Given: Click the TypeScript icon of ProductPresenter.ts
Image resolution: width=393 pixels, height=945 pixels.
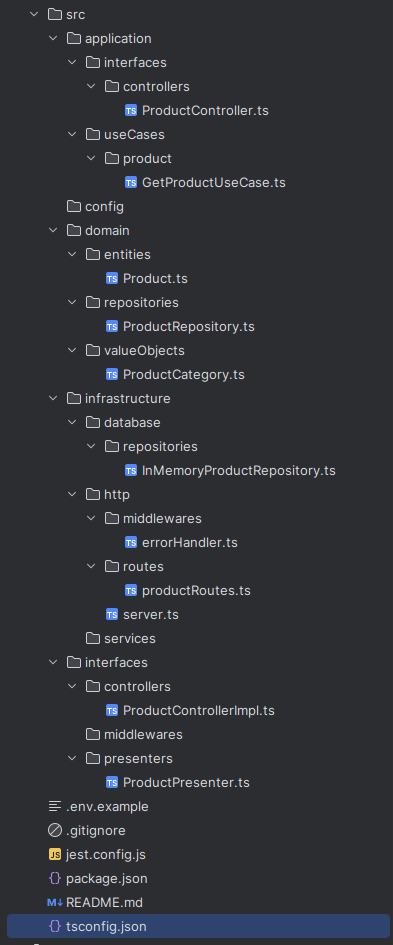Looking at the screenshot, I should (x=112, y=782).
